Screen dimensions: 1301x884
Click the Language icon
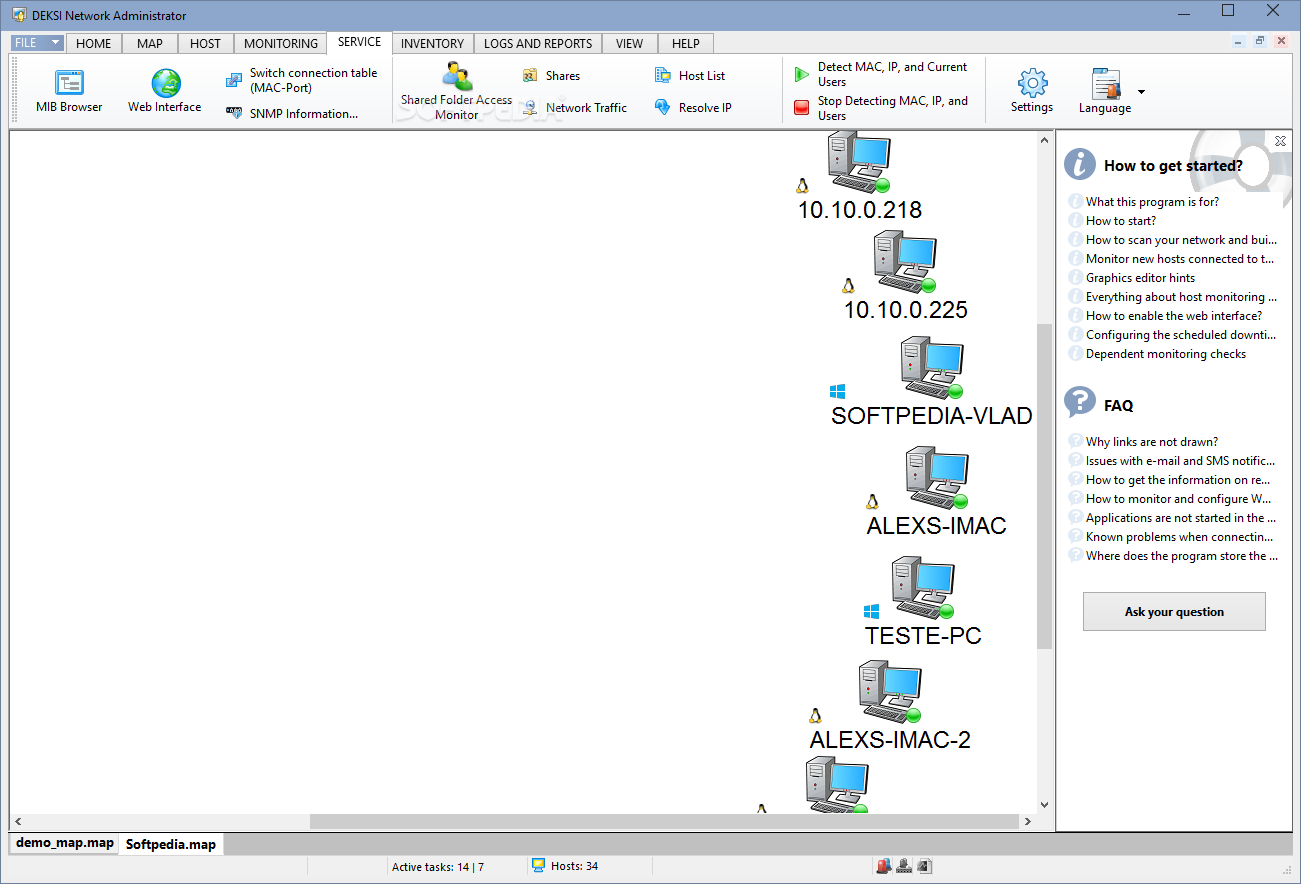[1105, 84]
